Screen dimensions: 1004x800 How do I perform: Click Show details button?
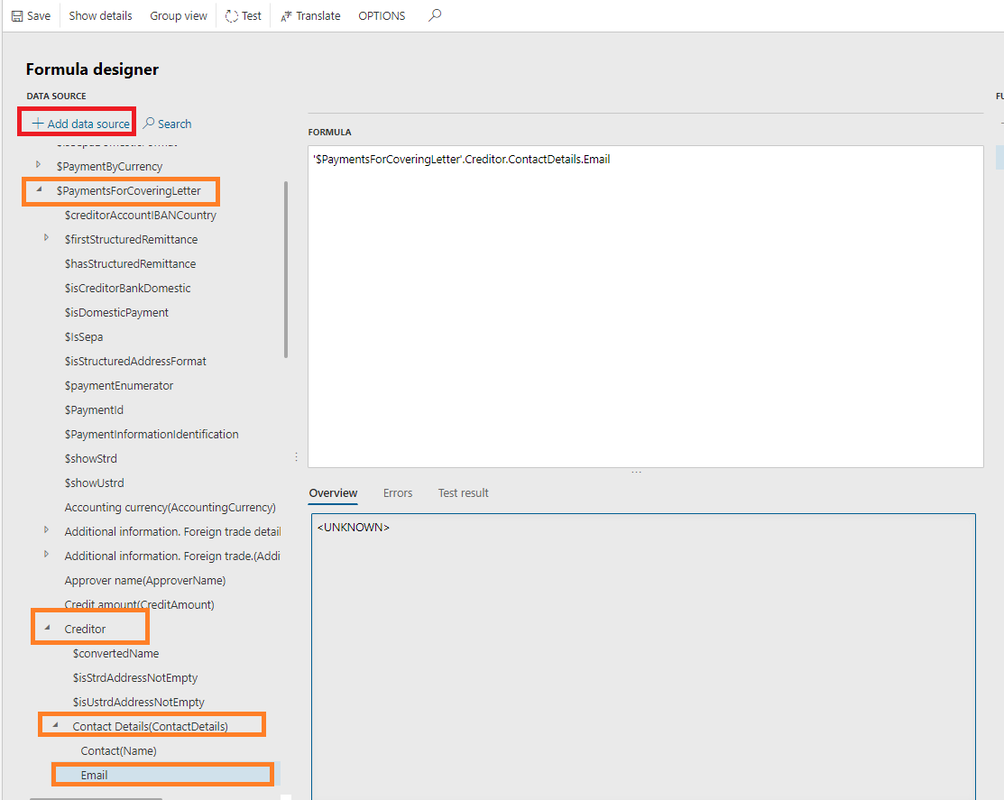point(100,16)
